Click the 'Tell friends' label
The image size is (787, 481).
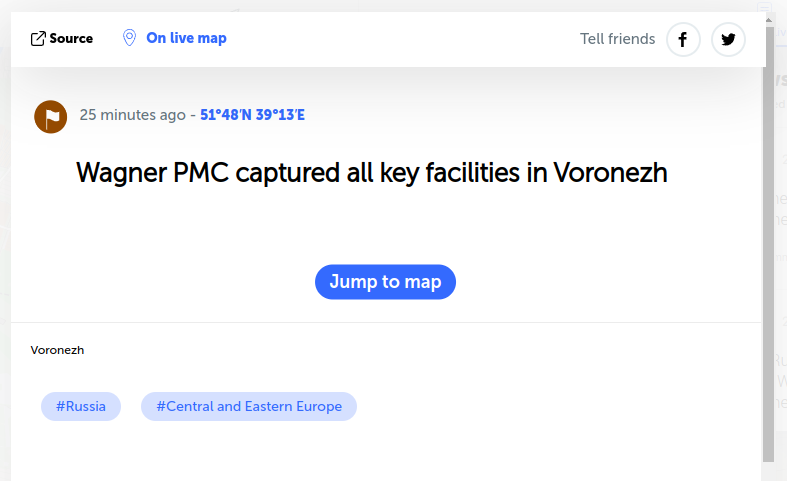pyautogui.click(x=617, y=39)
